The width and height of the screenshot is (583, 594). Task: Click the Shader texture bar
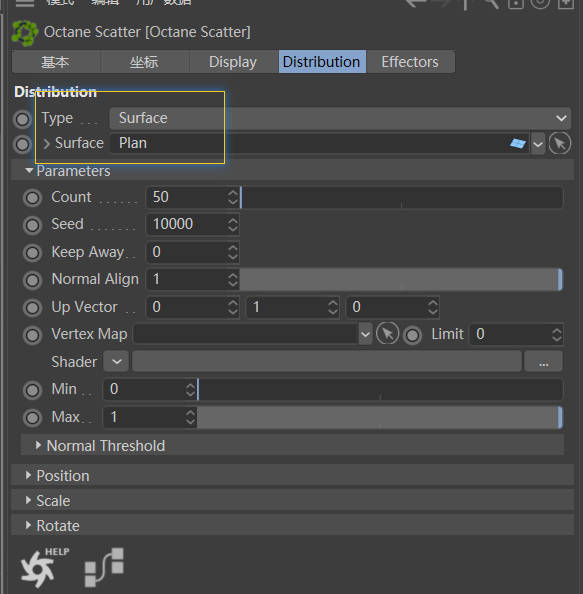coord(327,361)
